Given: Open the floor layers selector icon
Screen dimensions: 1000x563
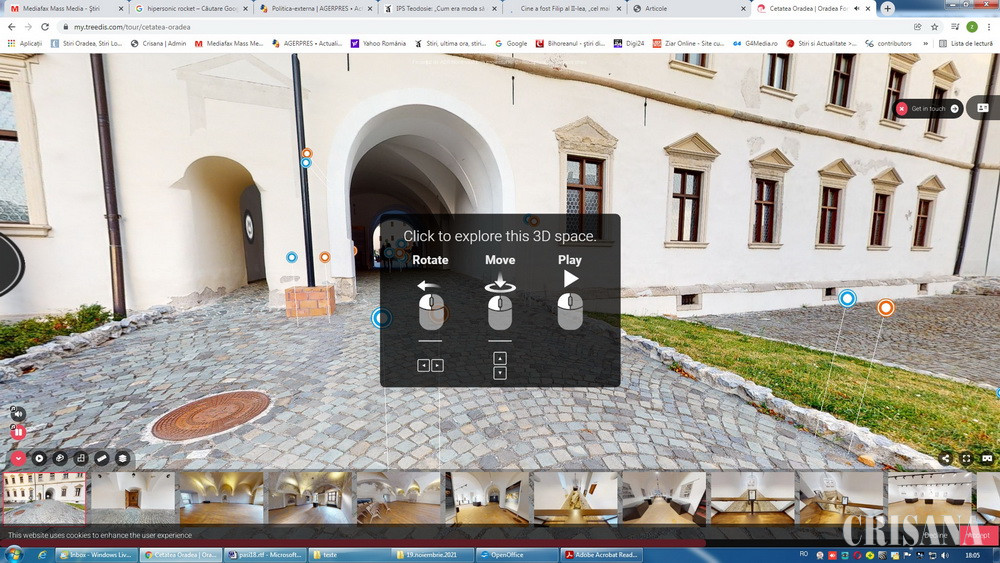Looking at the screenshot, I should 123,458.
